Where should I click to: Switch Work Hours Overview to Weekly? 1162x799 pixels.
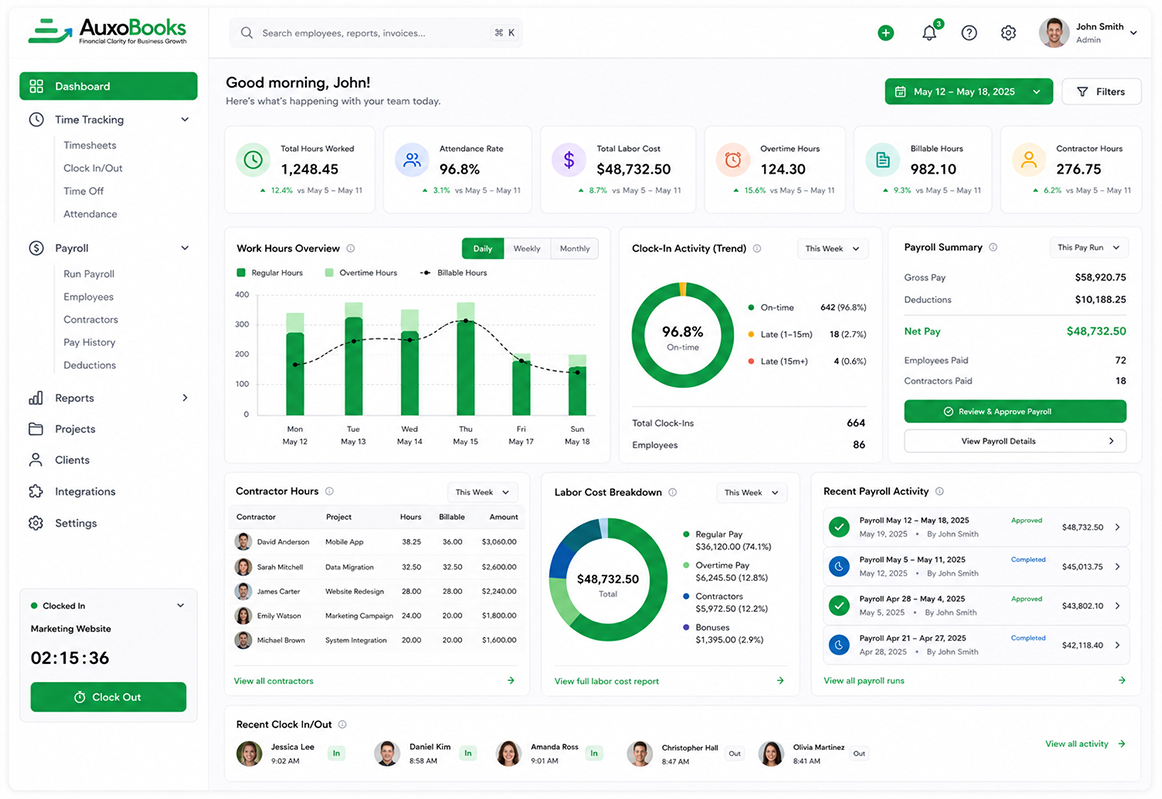click(527, 248)
